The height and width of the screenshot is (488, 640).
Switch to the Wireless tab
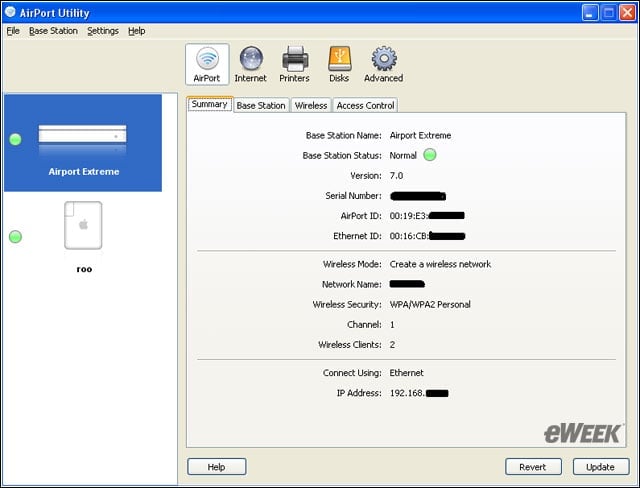311,105
